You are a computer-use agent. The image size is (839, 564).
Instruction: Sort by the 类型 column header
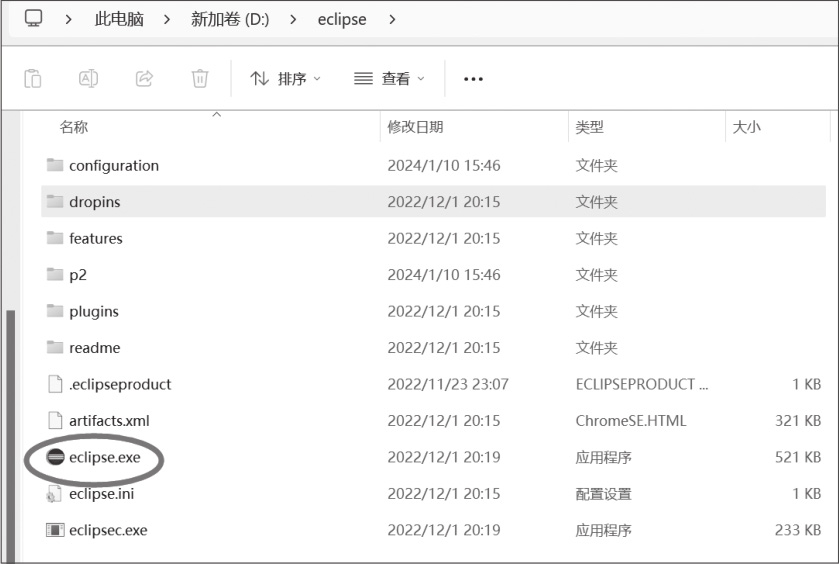coord(590,127)
